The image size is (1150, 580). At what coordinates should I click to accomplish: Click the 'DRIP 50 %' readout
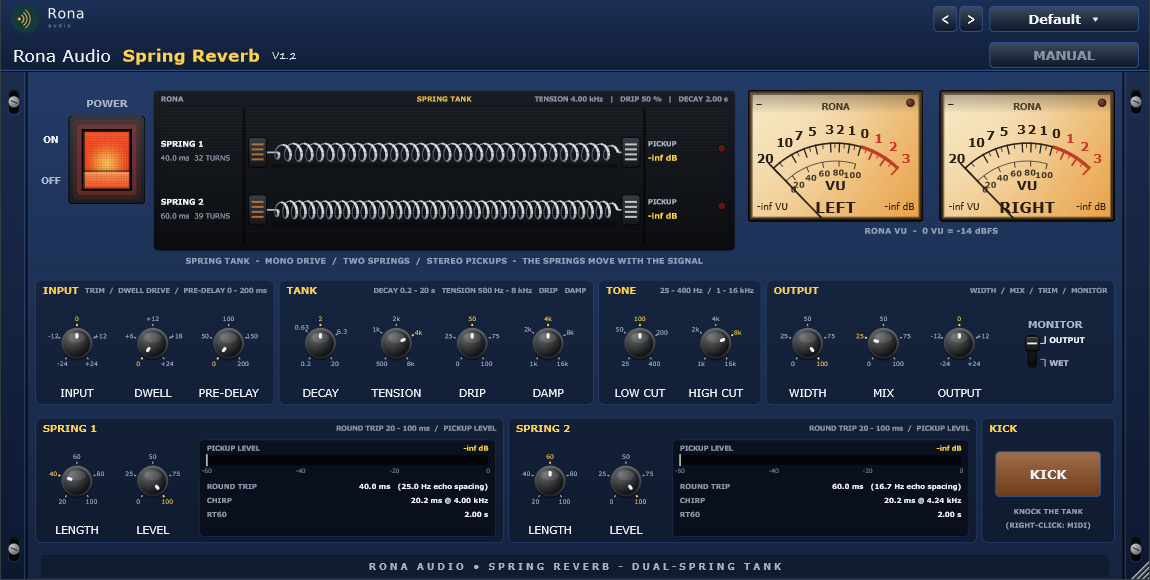[640, 99]
